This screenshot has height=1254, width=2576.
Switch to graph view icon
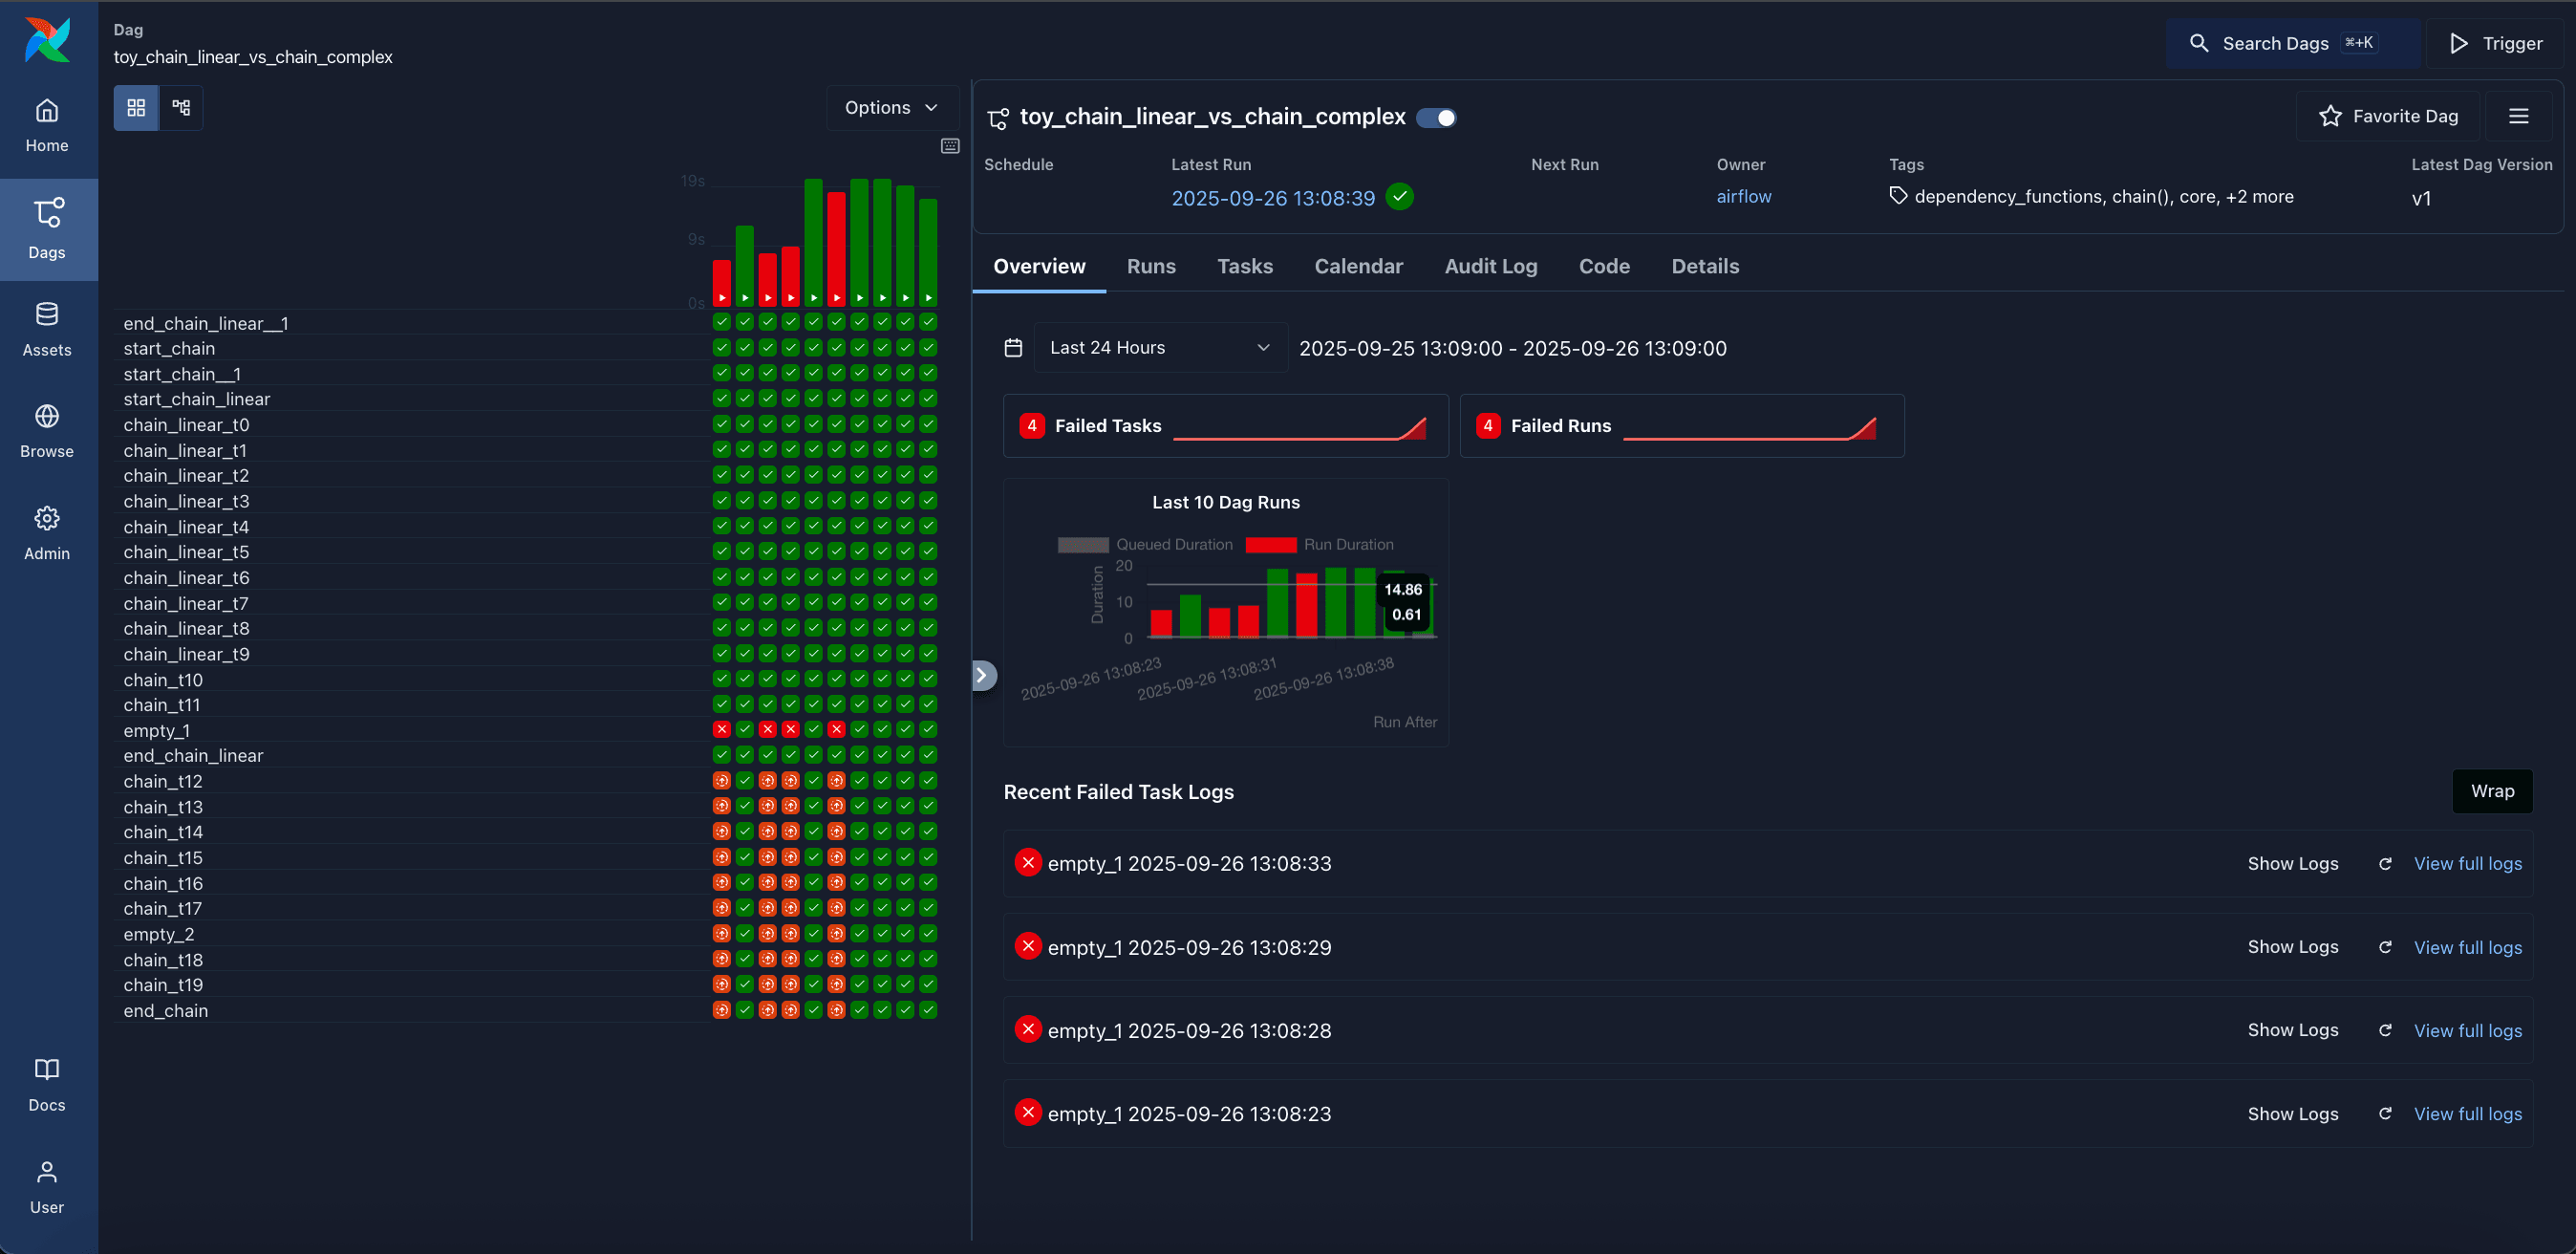181,107
